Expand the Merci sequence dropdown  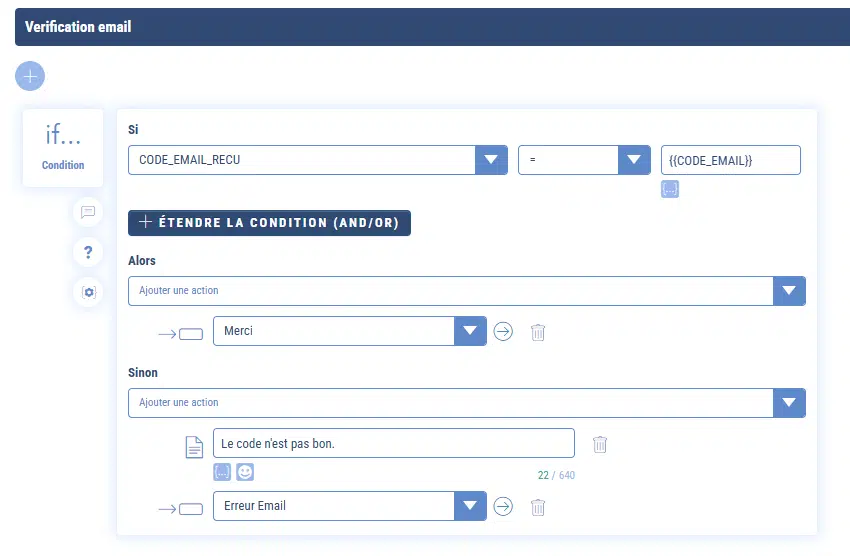[470, 331]
